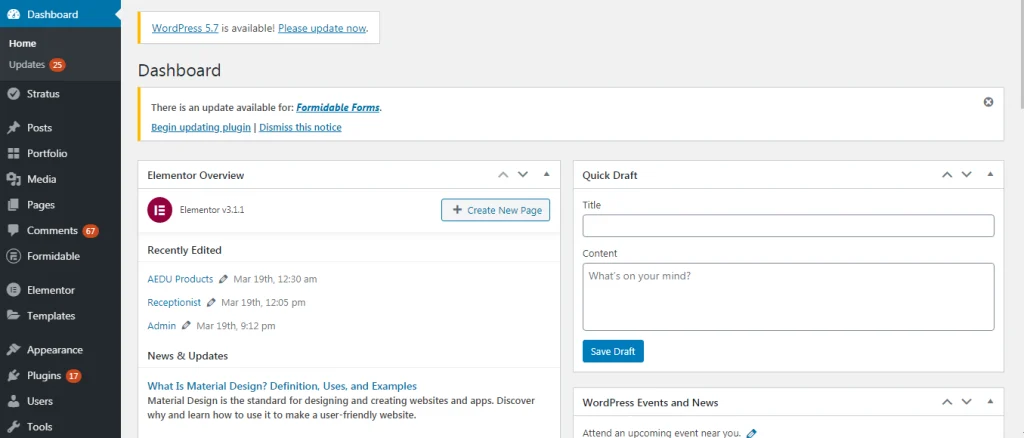This screenshot has width=1024, height=438.
Task: Click edit pencil next to Receptionist
Action: (211, 303)
